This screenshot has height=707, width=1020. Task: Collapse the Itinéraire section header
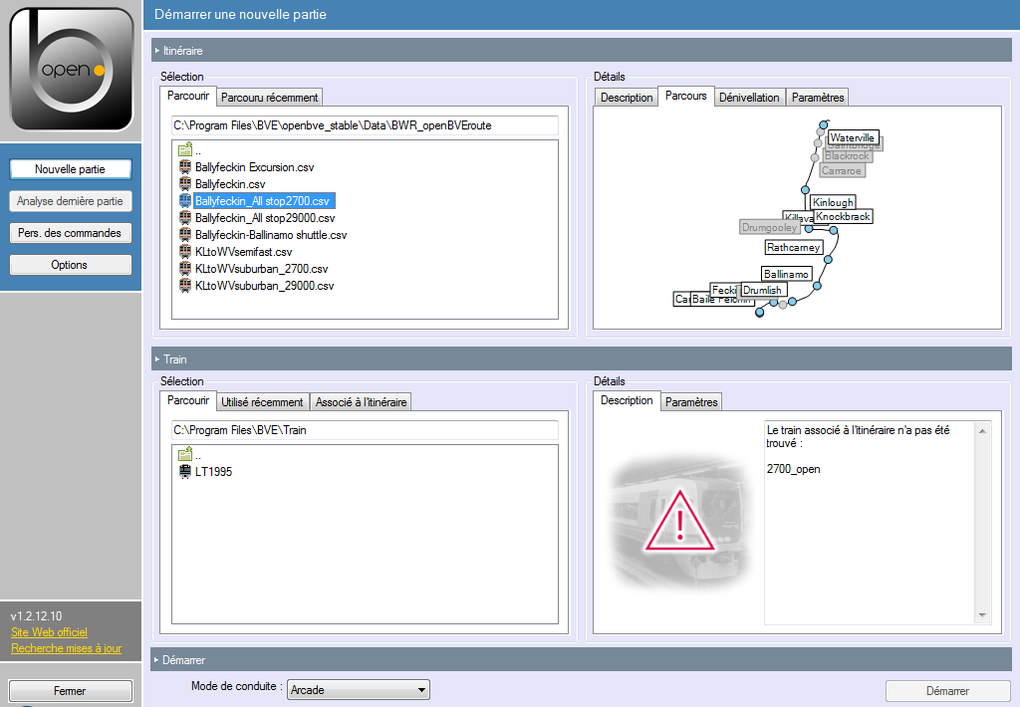tap(581, 50)
